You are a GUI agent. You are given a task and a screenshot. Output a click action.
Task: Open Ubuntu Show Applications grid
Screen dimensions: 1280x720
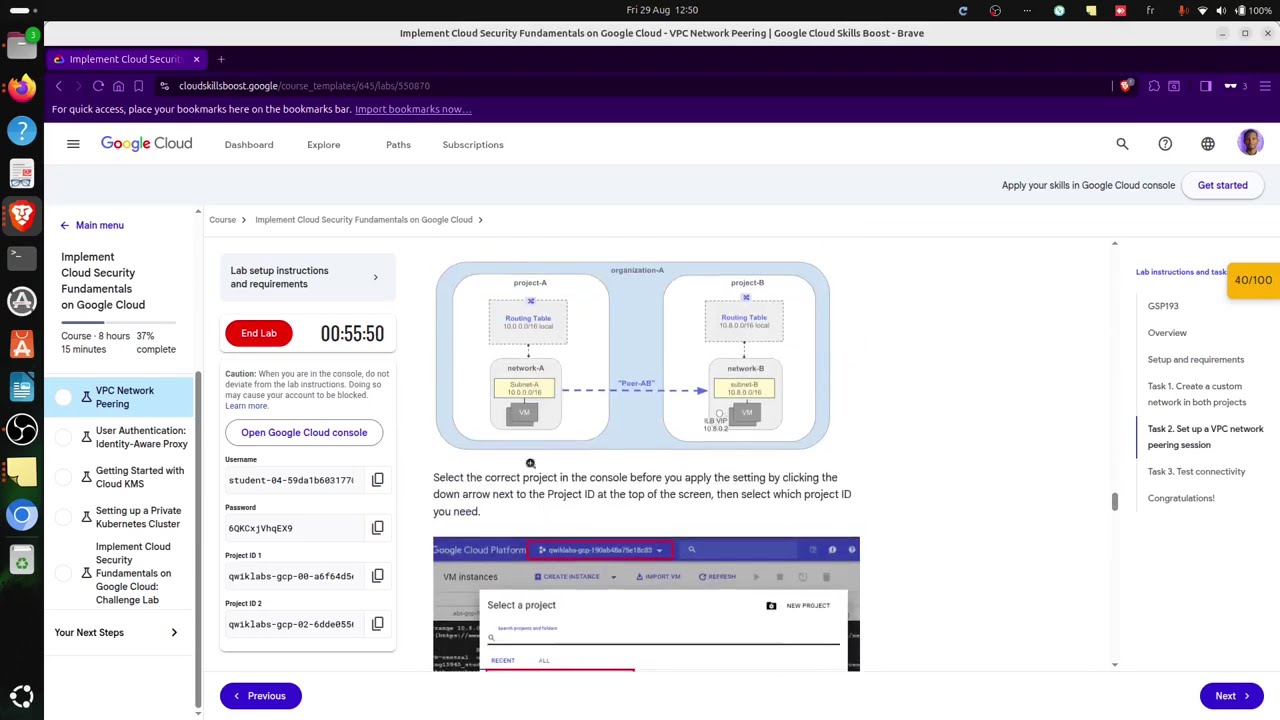21,697
